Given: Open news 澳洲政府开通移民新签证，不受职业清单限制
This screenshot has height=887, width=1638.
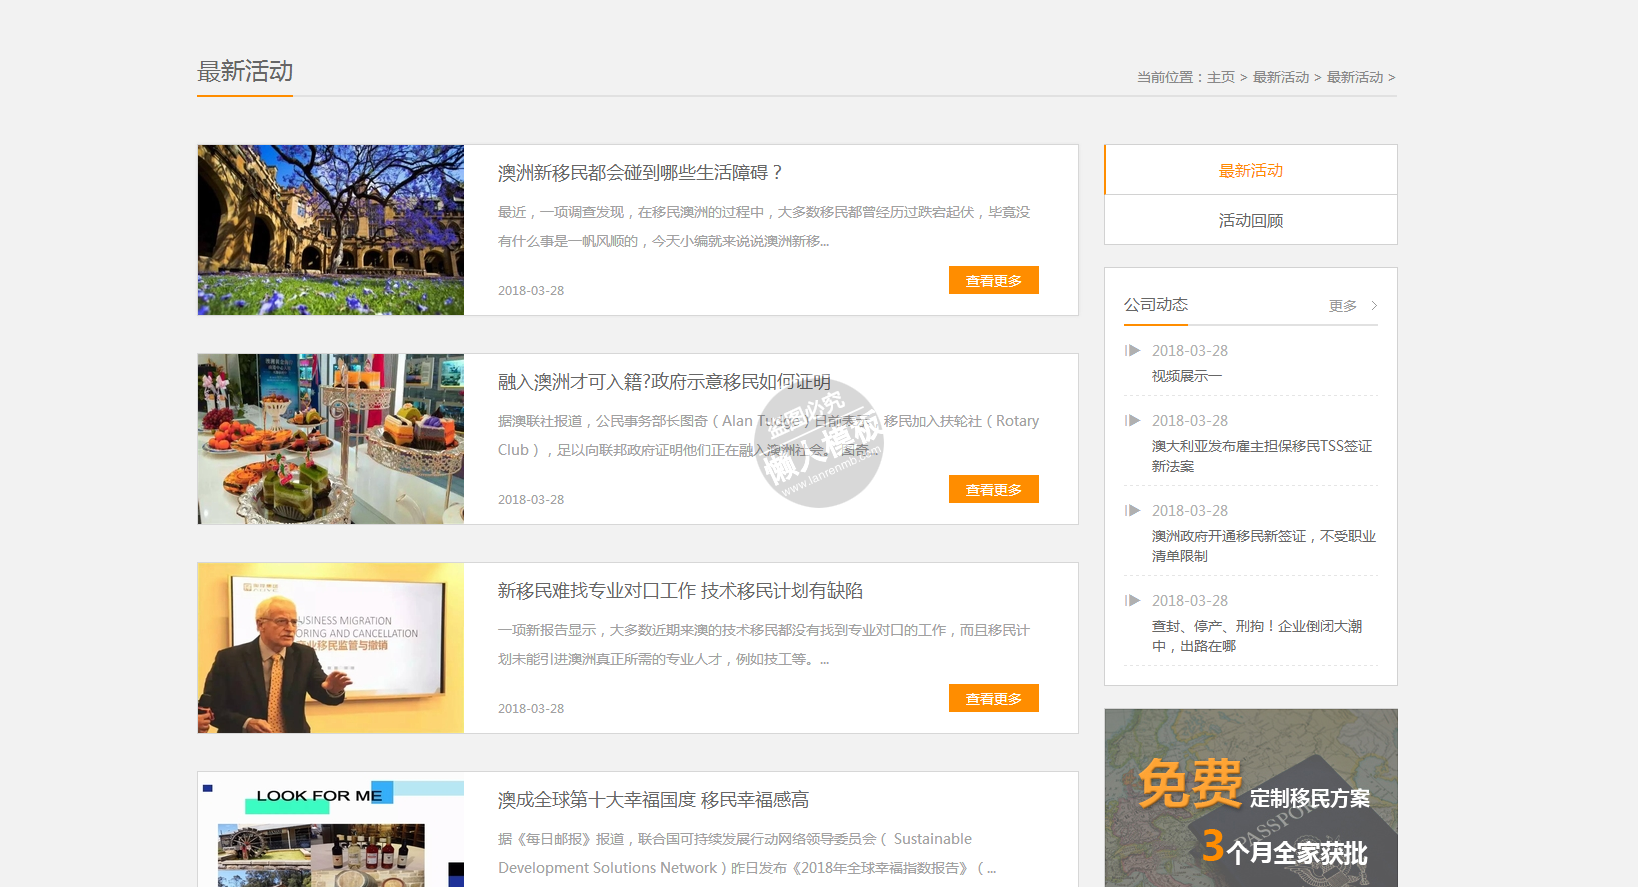Looking at the screenshot, I should [x=1264, y=546].
